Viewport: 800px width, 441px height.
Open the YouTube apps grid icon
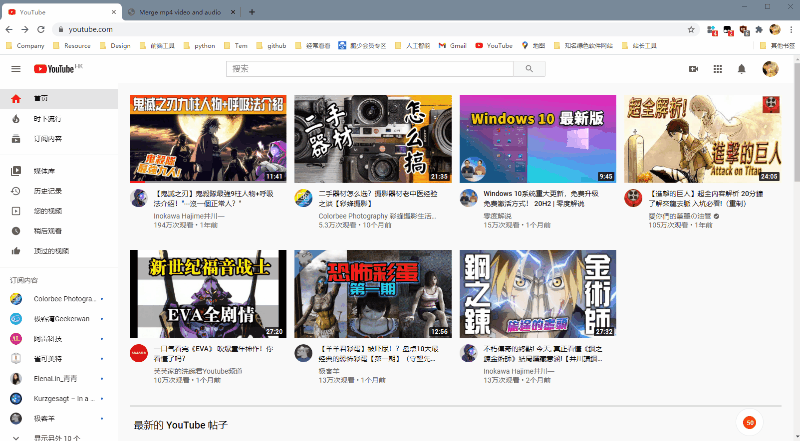[717, 69]
